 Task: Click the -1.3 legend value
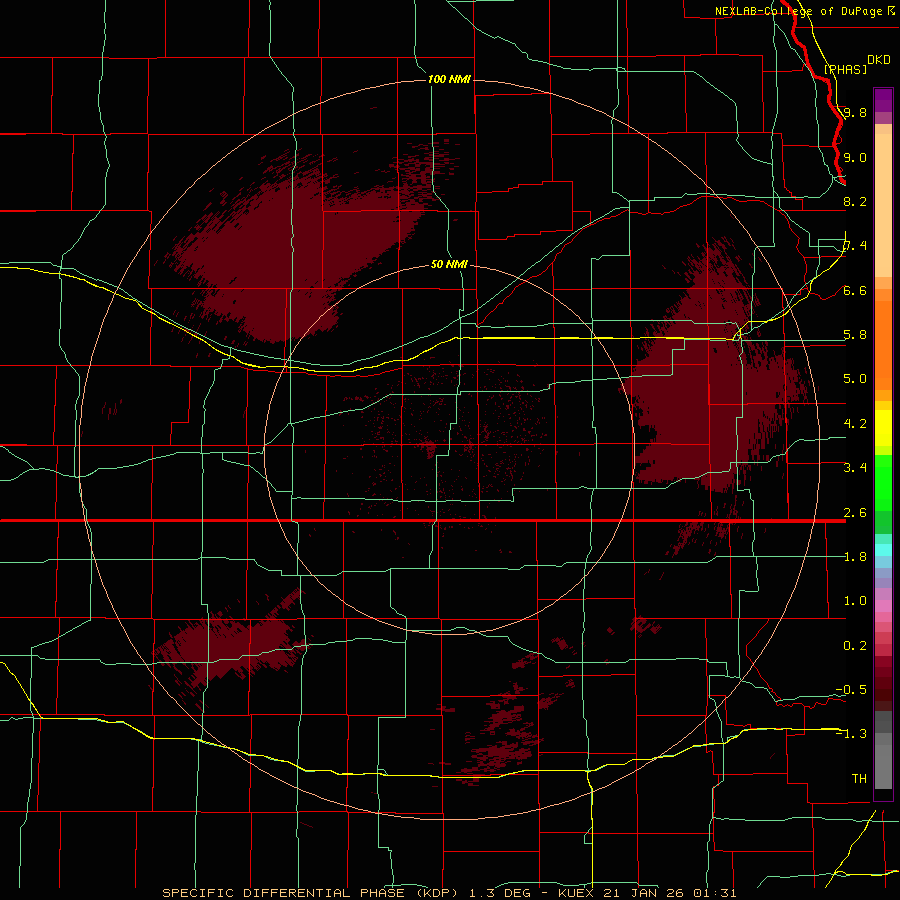click(x=851, y=734)
